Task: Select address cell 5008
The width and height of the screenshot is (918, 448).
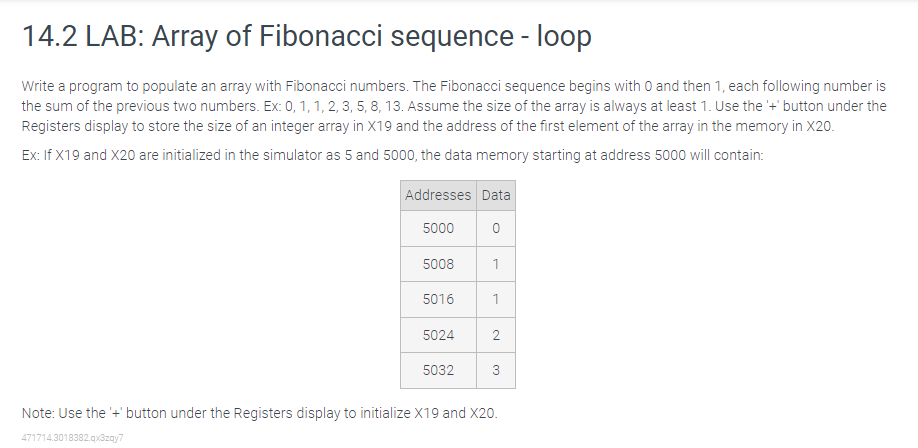Action: (438, 264)
